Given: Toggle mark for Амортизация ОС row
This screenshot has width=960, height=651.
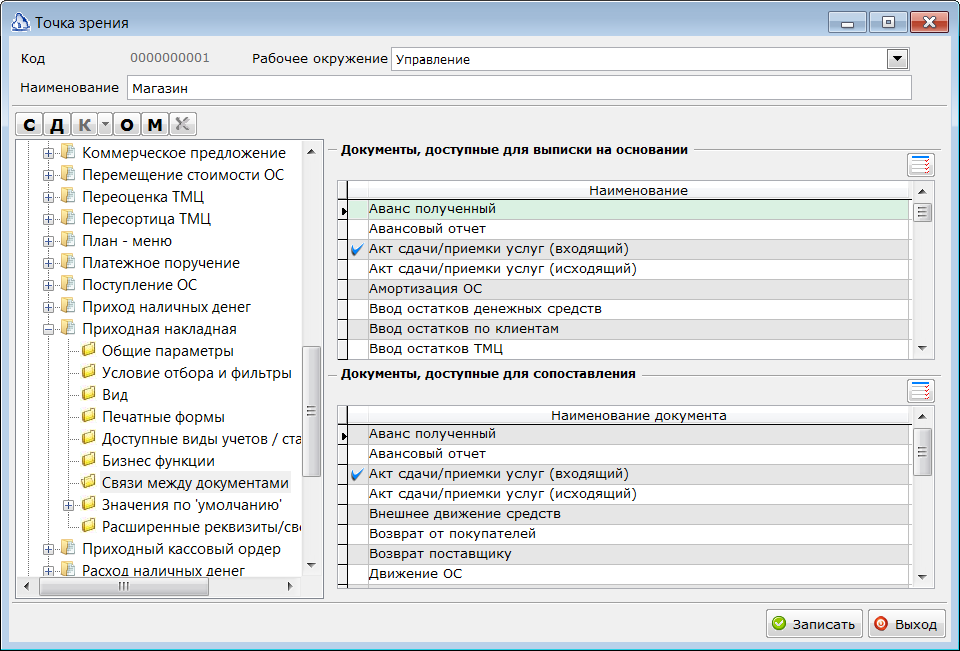Looking at the screenshot, I should (x=358, y=289).
